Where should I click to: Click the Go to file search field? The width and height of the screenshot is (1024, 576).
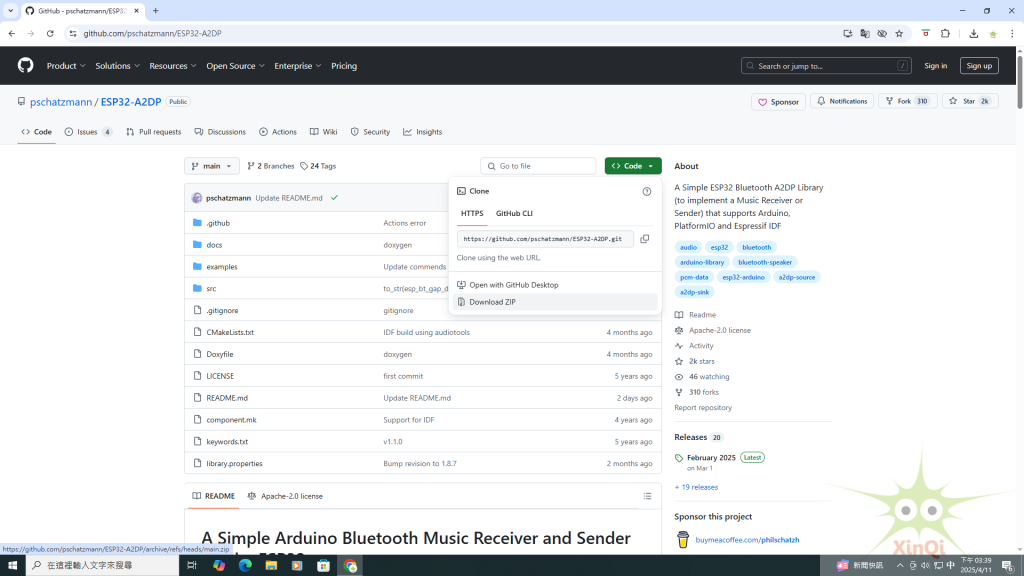click(538, 166)
